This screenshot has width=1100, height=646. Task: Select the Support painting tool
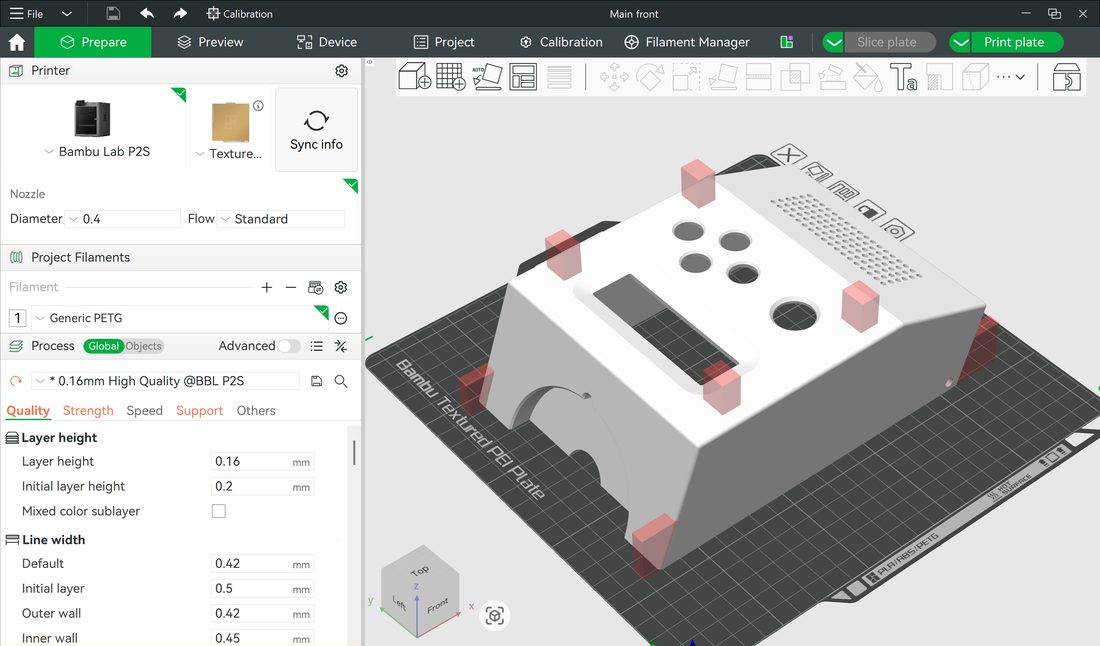tap(831, 76)
